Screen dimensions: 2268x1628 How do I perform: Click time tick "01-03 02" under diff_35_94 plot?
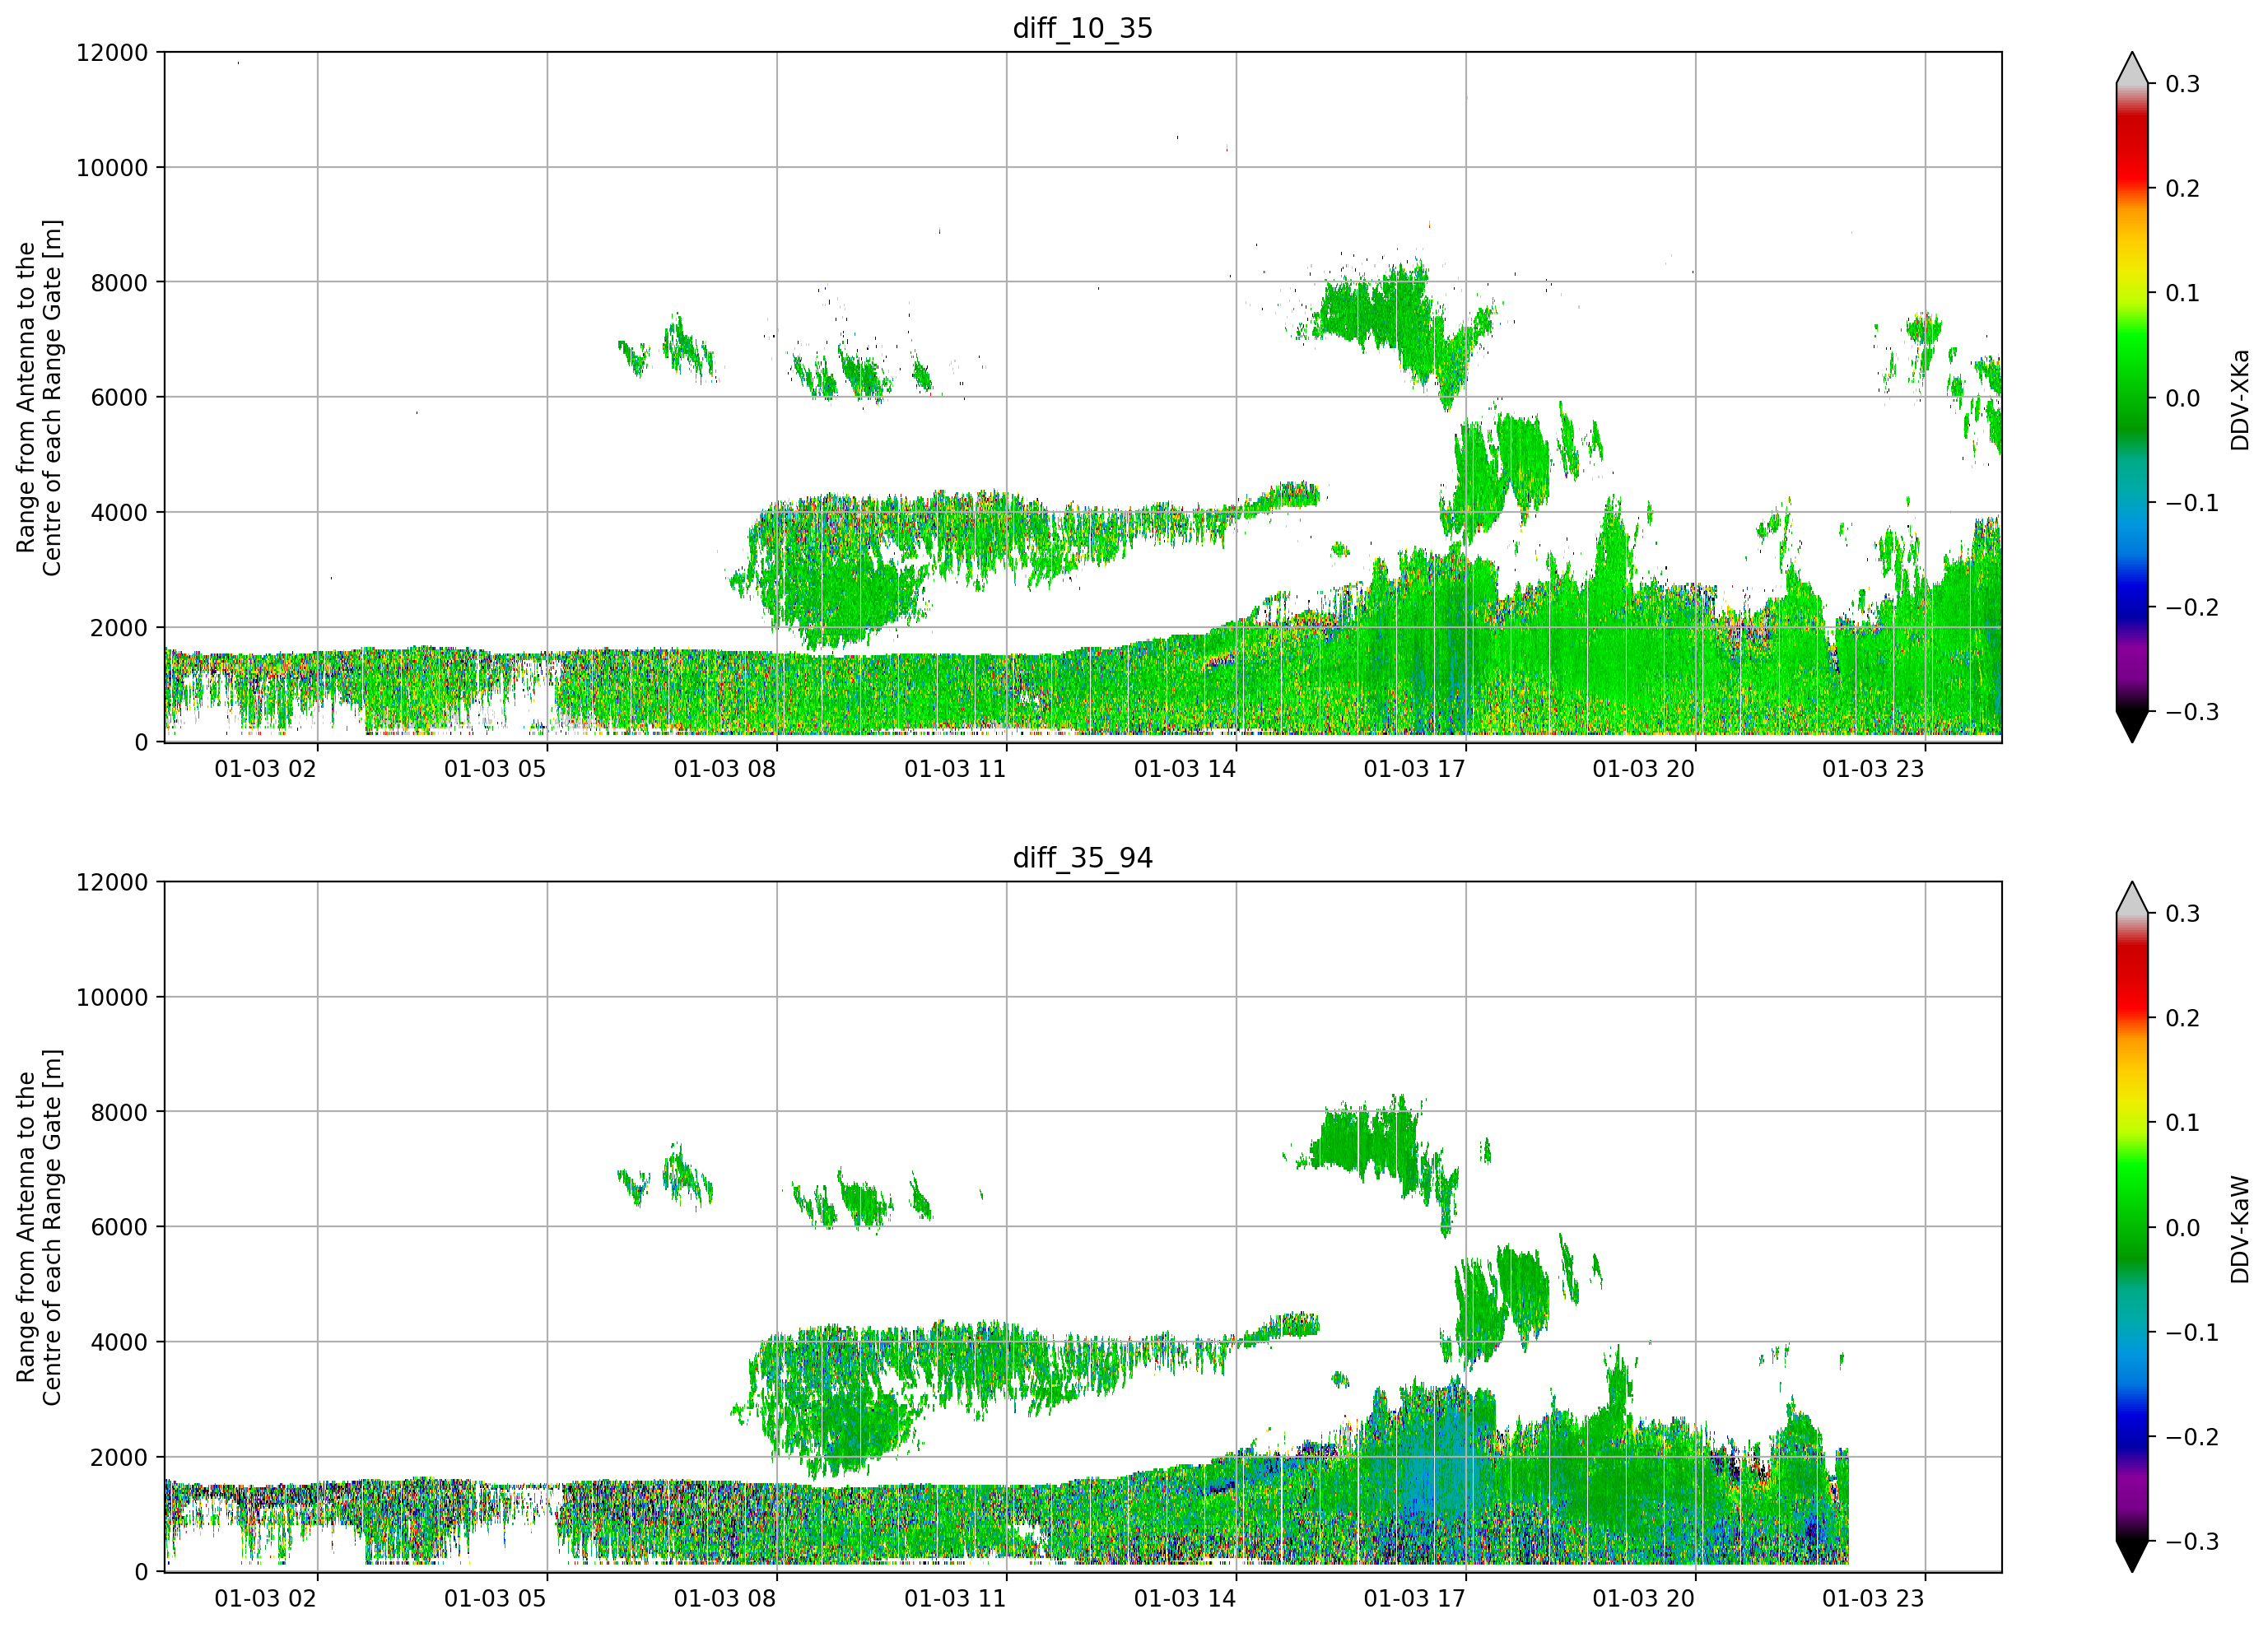(x=265, y=1599)
